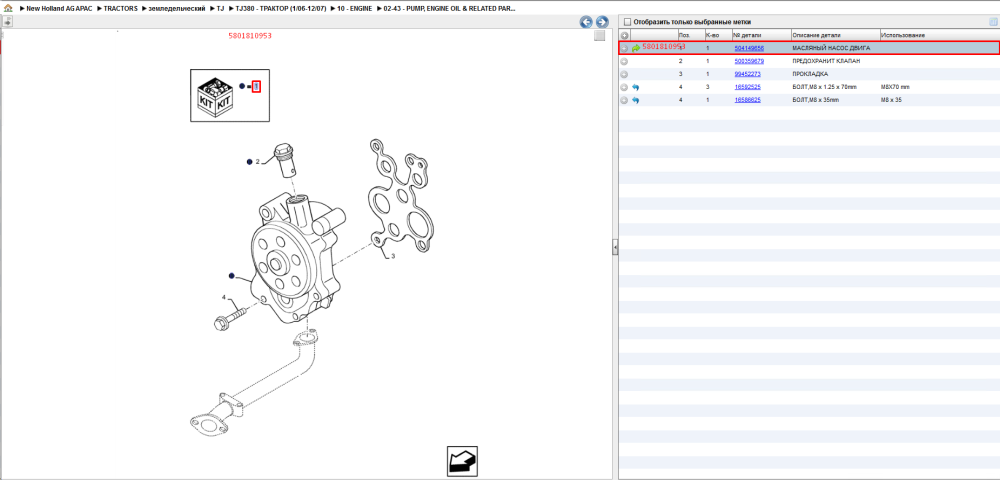Add part 16592525 via its plus icon

tap(624, 87)
